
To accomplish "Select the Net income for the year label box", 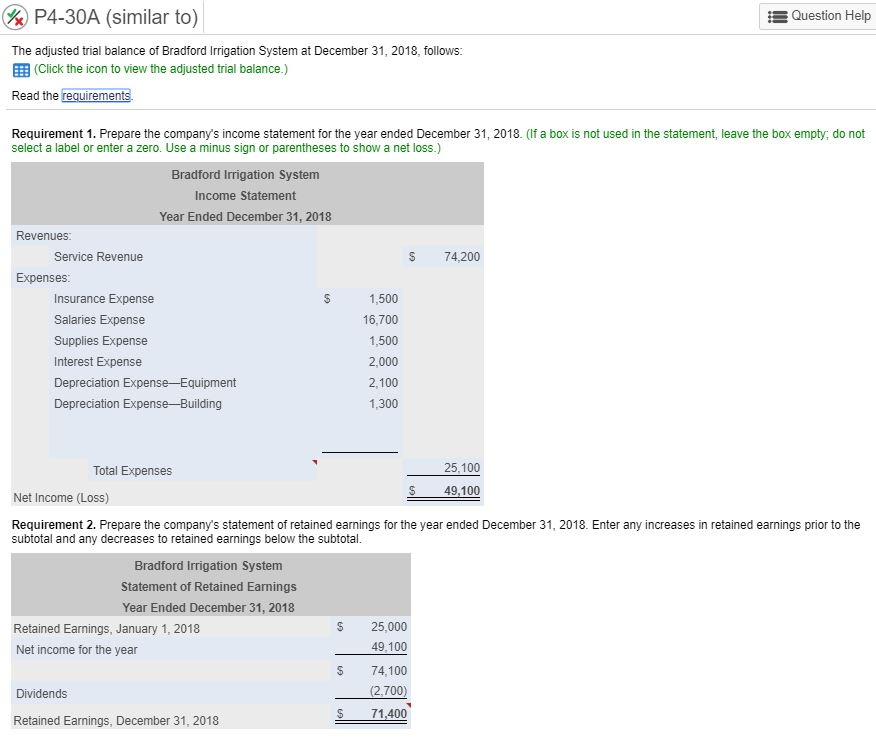I will point(170,649).
